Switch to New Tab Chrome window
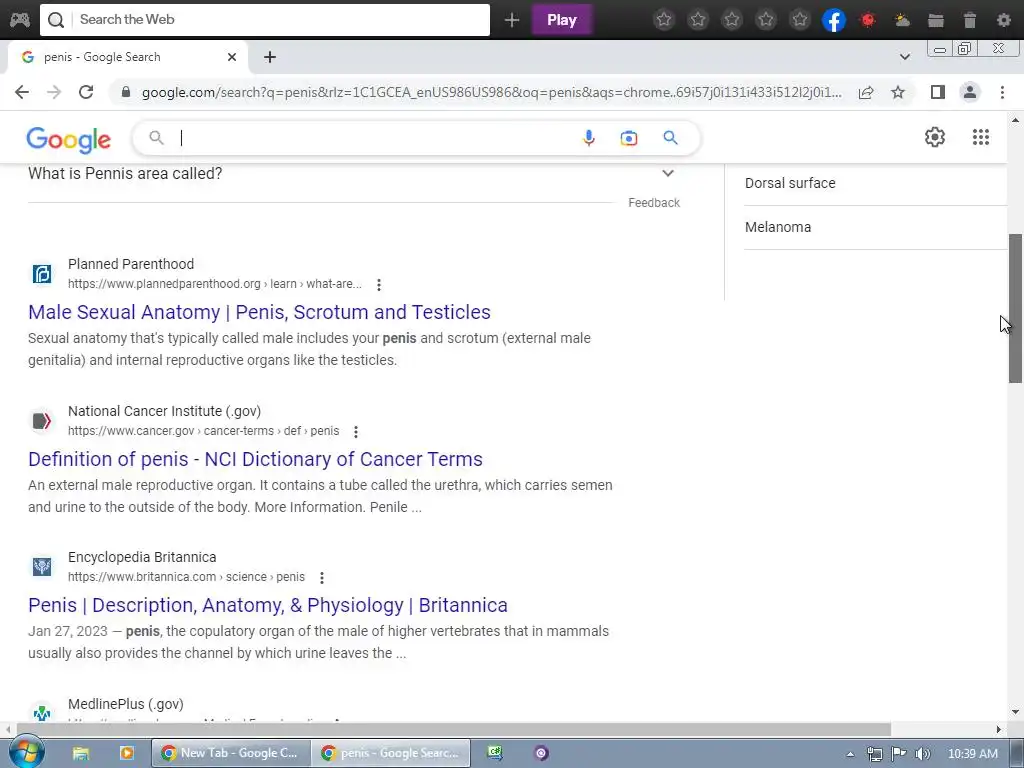Viewport: 1024px width, 768px height. pos(231,753)
